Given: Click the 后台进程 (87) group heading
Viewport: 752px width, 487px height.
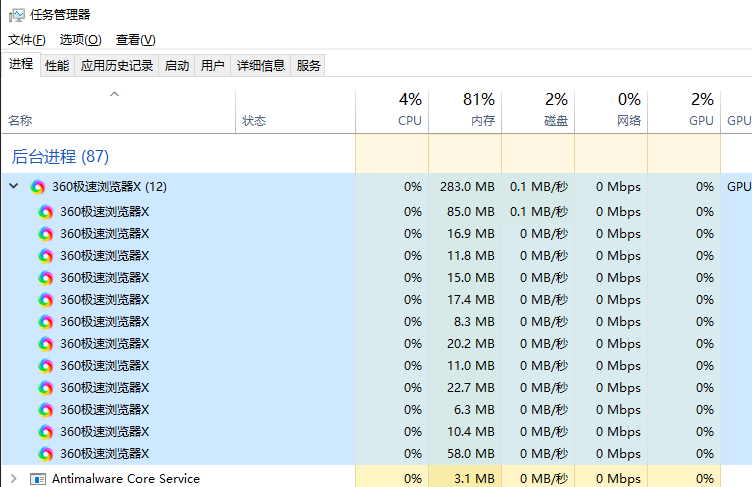Looking at the screenshot, I should (60, 157).
